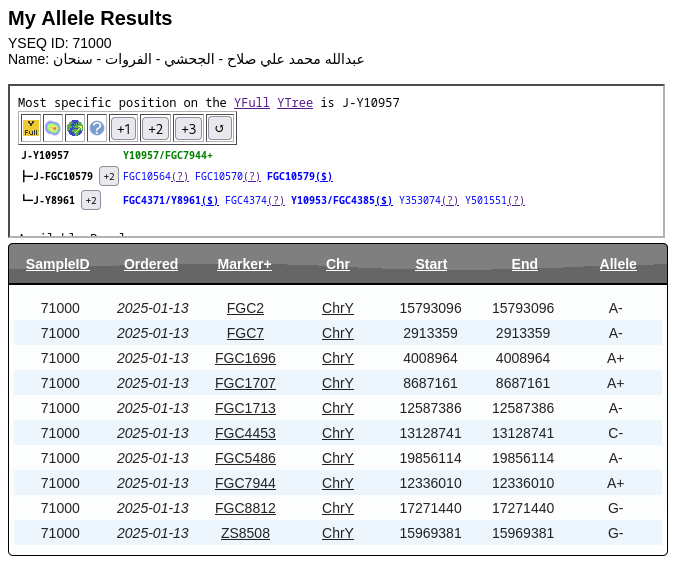Open the YFull link

click(x=252, y=103)
